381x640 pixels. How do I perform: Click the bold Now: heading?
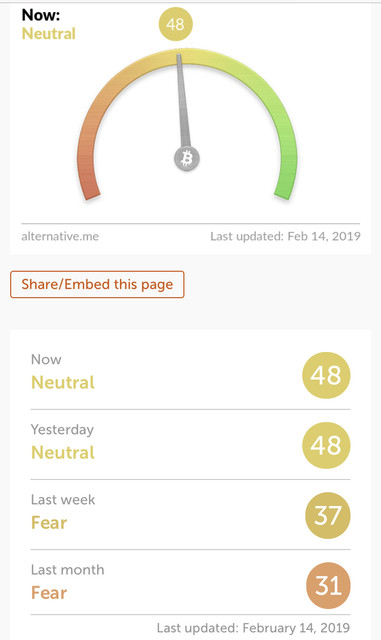[x=41, y=15]
